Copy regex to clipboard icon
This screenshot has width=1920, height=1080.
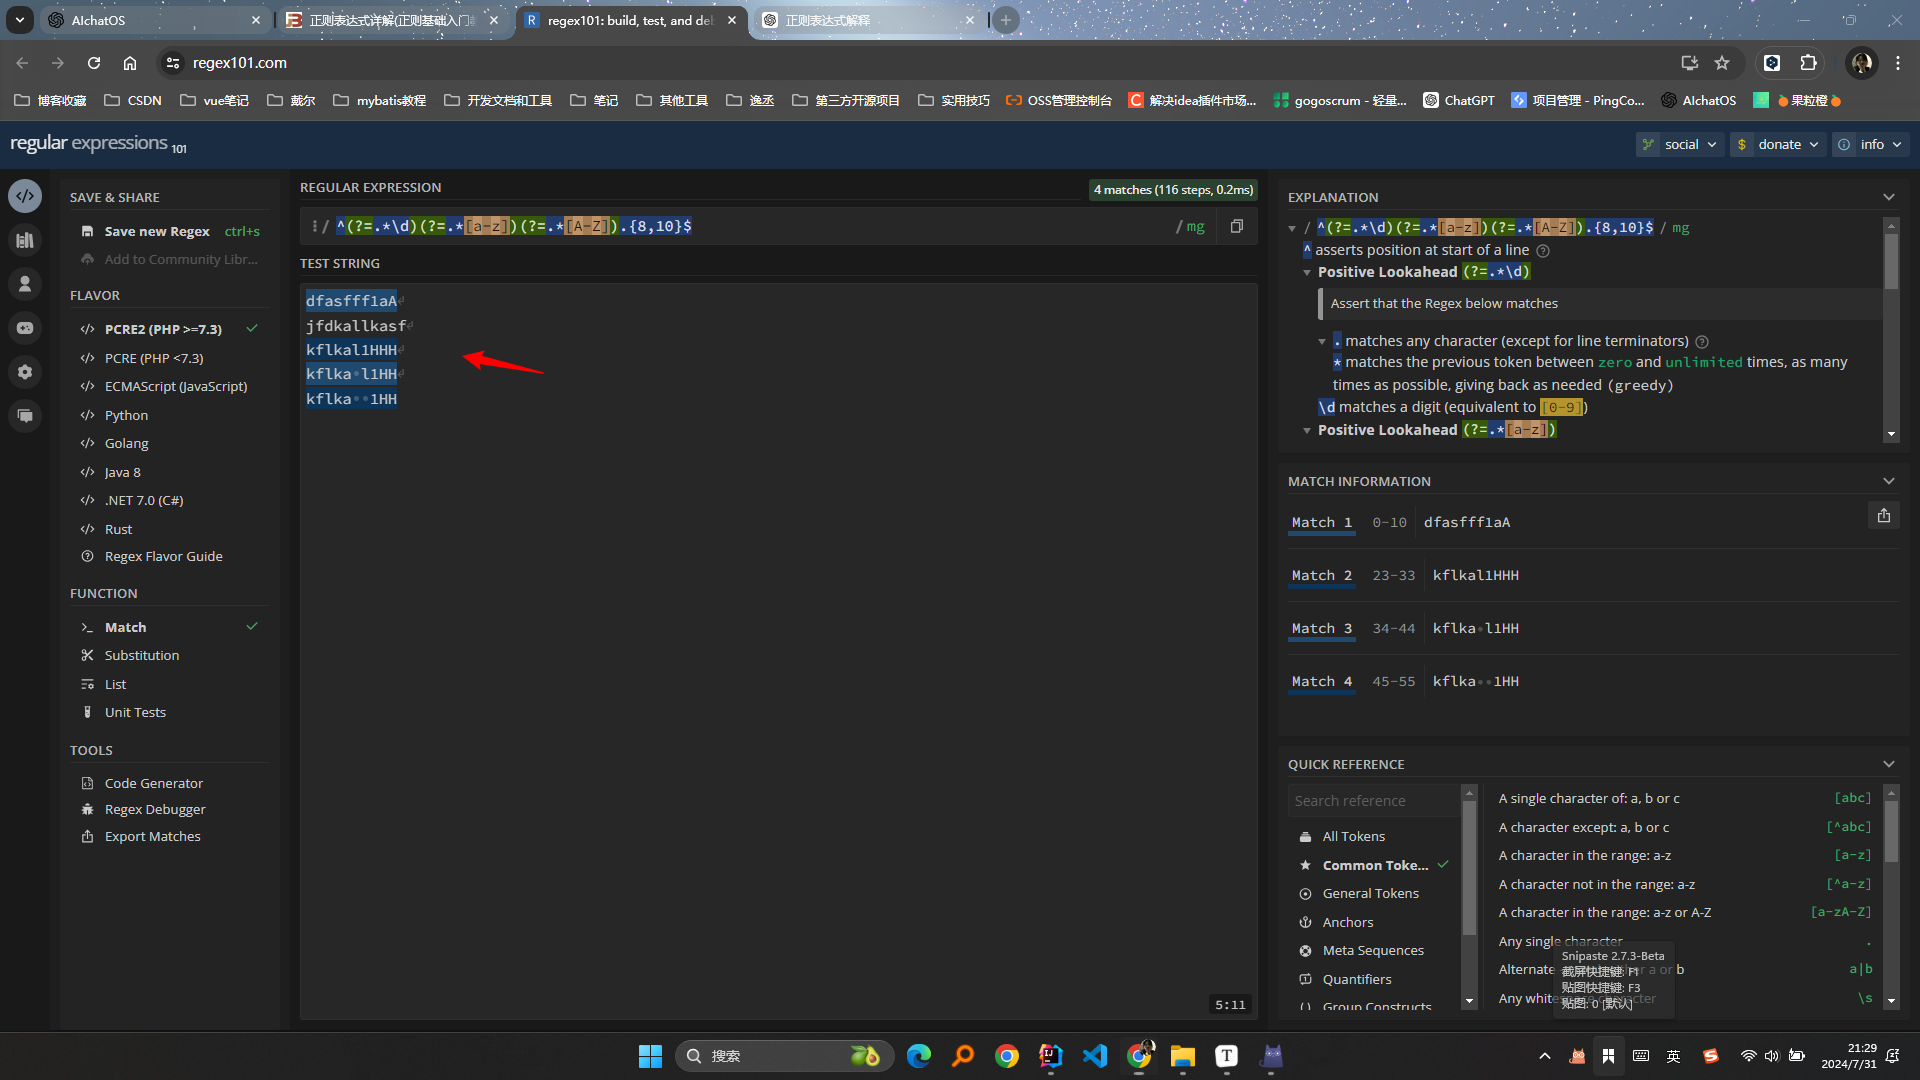click(1237, 226)
